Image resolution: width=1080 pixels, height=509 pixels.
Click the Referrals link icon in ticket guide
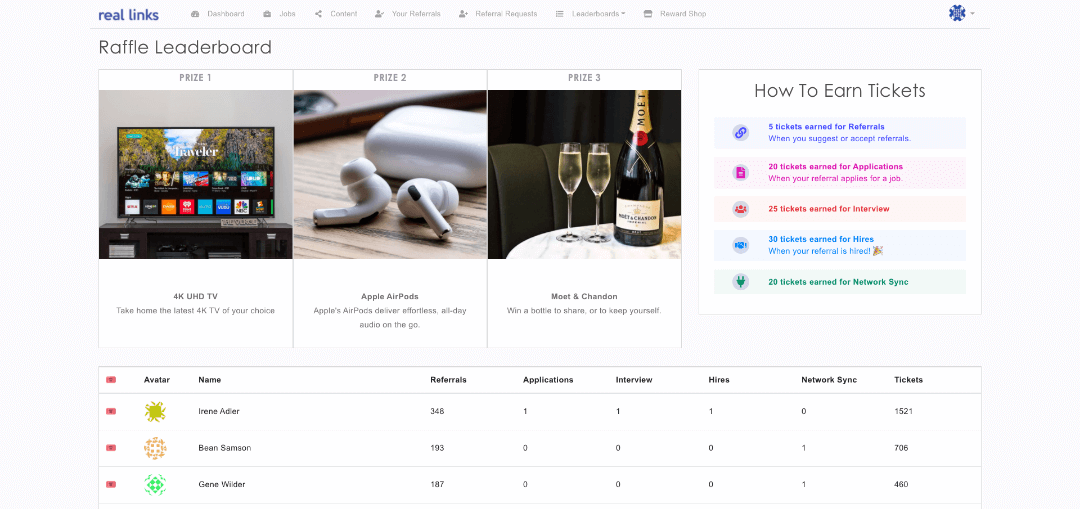pos(740,133)
